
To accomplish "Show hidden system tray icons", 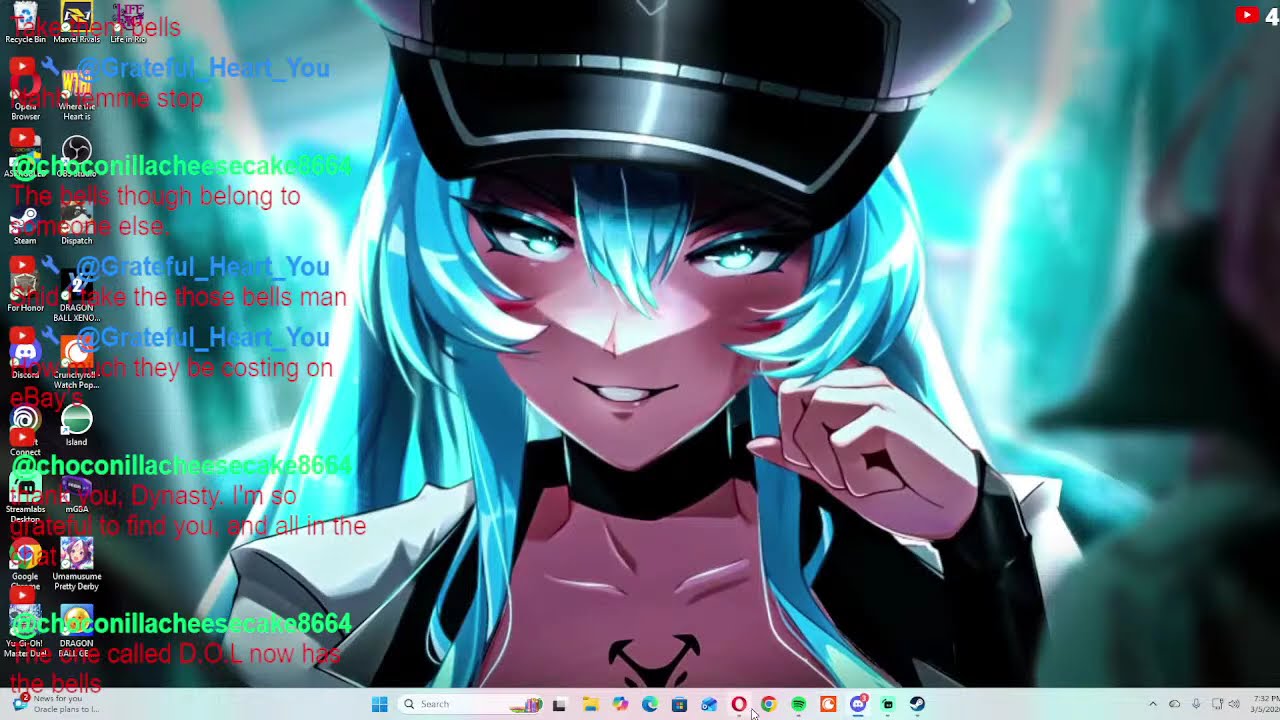I will [1152, 704].
